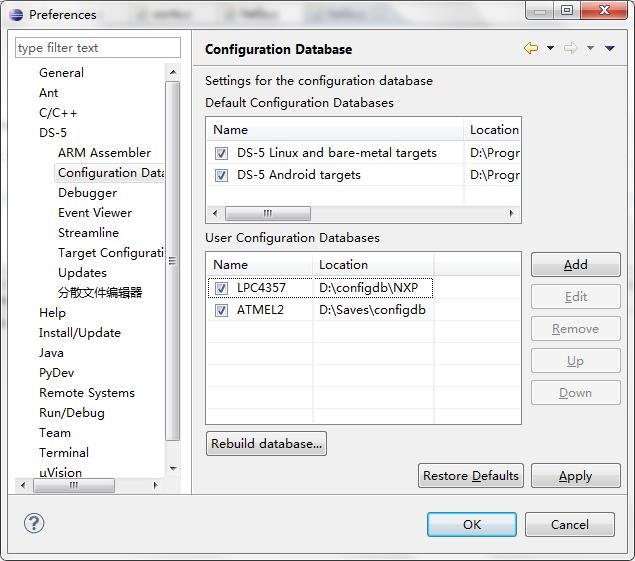Viewport: 635px width, 561px height.
Task: Open Debugger preferences page
Action: pyautogui.click(x=87, y=193)
